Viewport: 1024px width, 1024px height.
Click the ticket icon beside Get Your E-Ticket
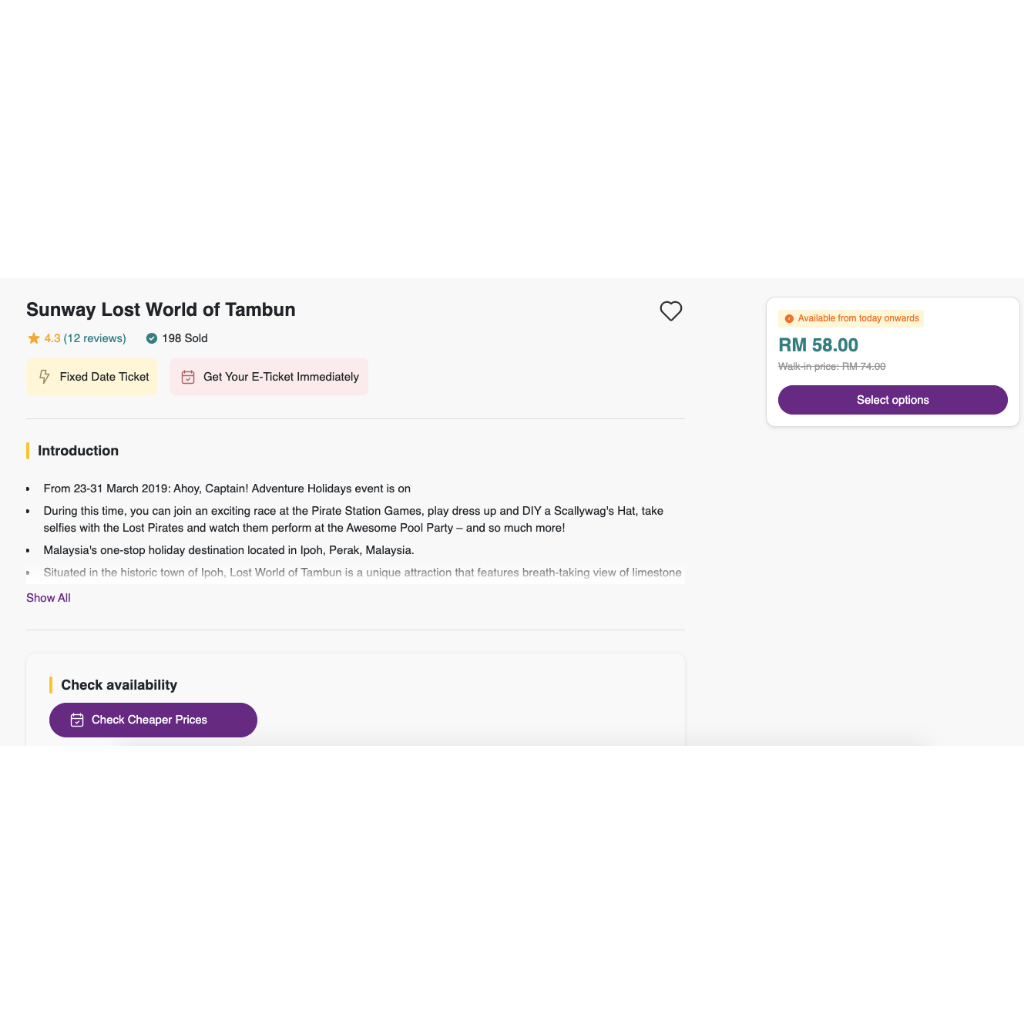188,376
